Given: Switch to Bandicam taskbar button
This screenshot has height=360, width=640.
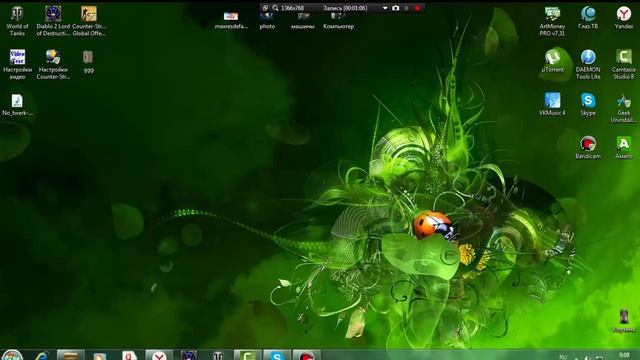Looking at the screenshot, I should click(306, 355).
